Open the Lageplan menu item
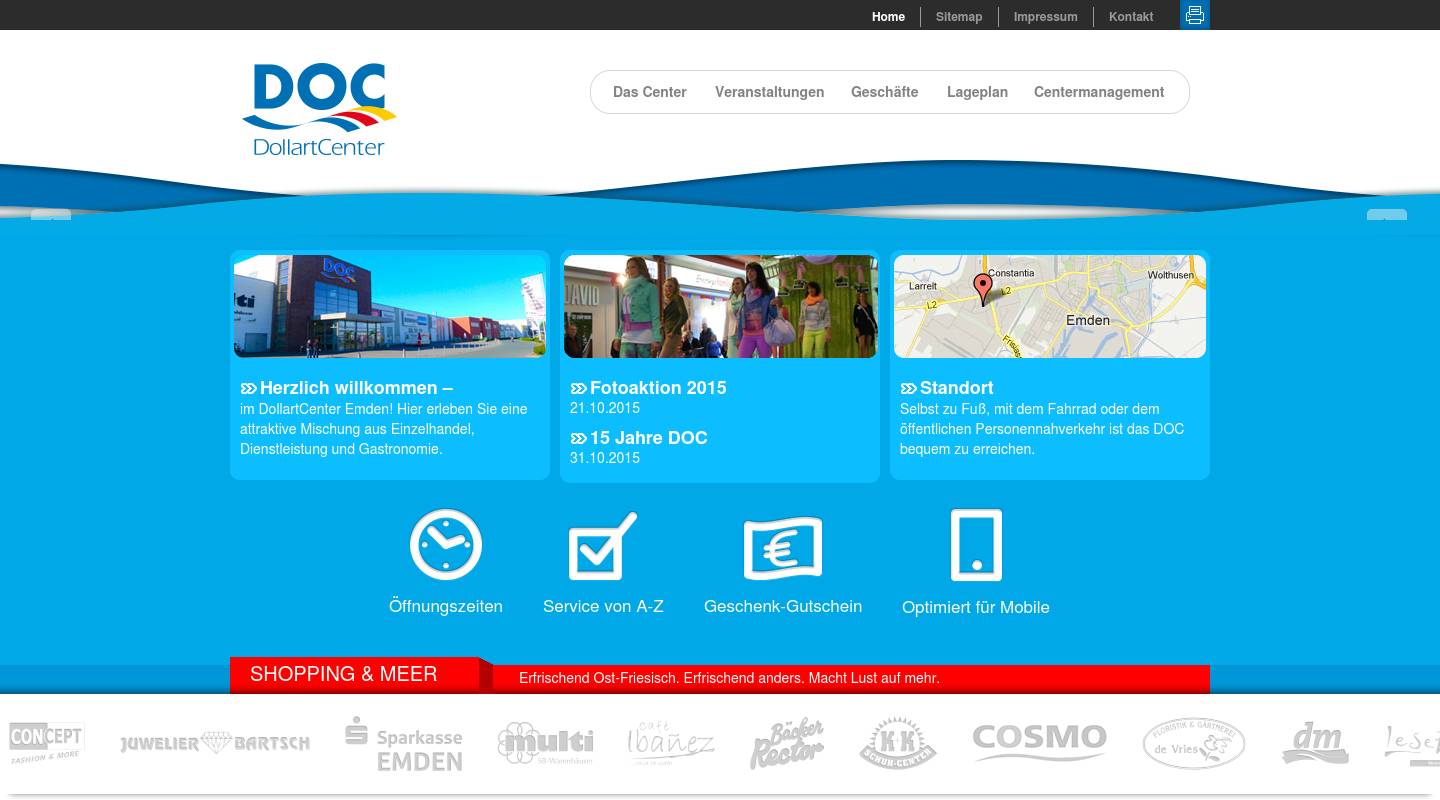The image size is (1440, 800). 977,92
